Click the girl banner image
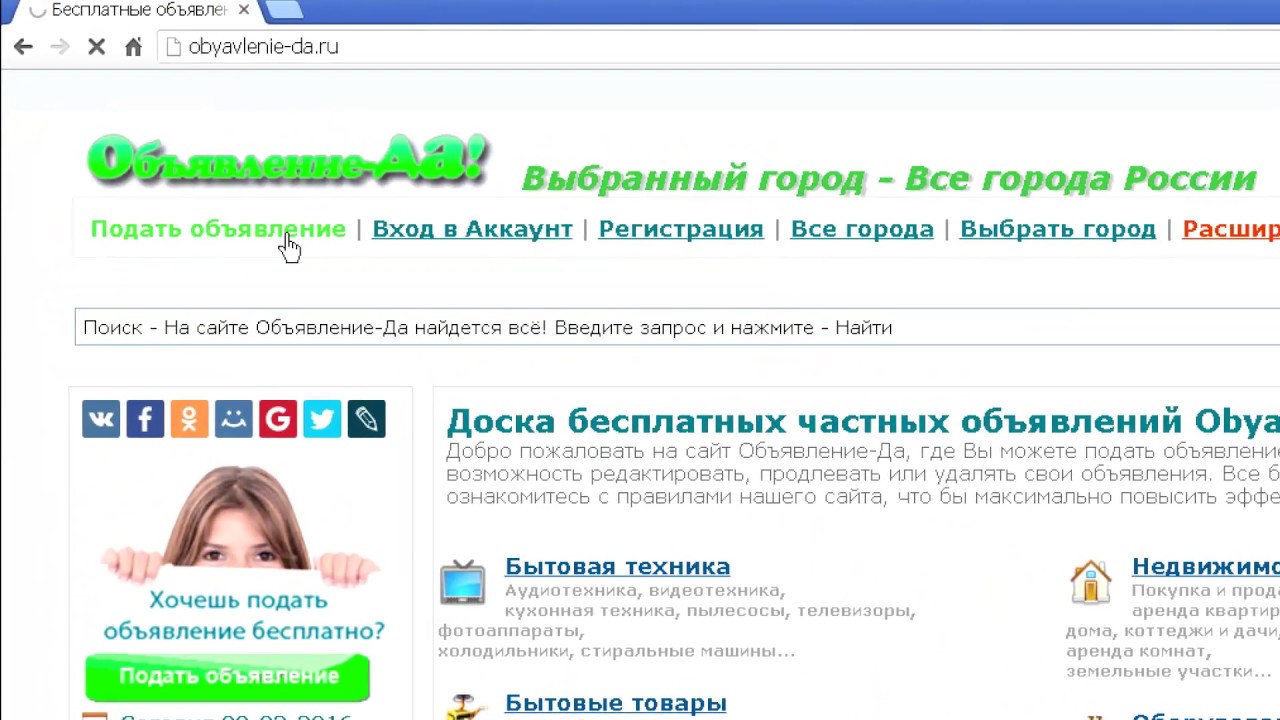The height and width of the screenshot is (720, 1280). point(240,525)
